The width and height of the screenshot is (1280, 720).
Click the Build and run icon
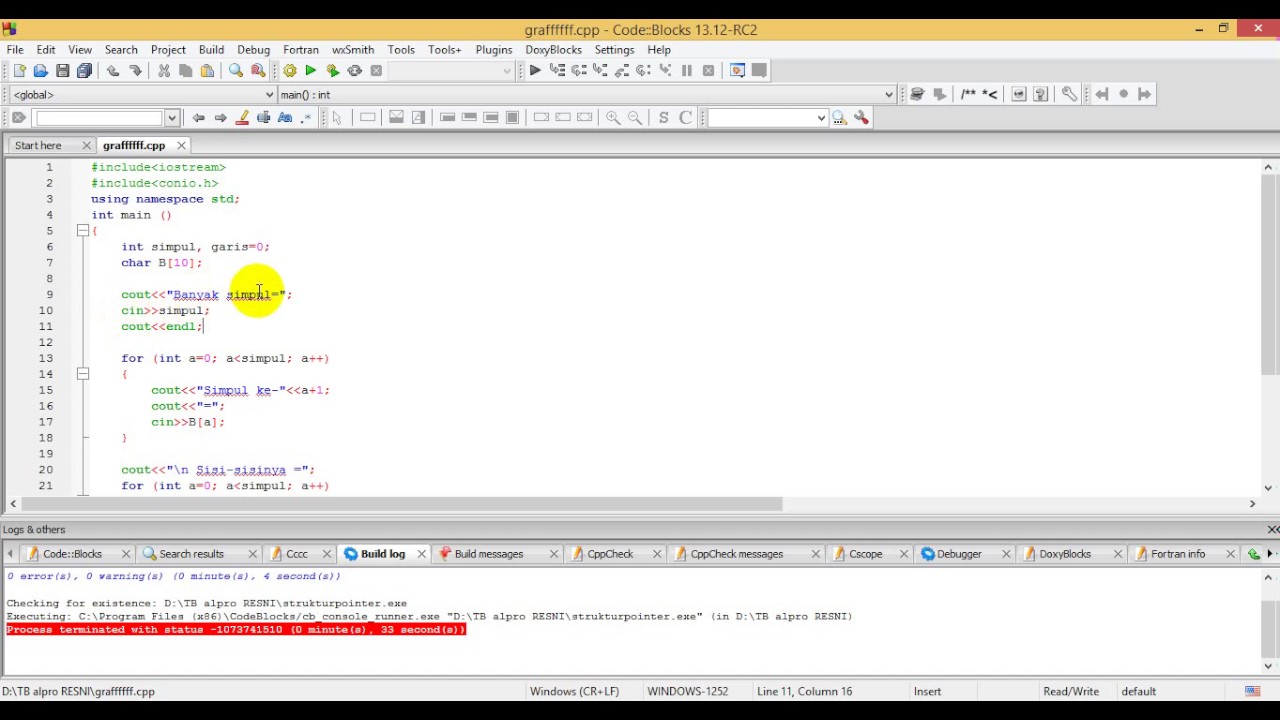tap(333, 71)
